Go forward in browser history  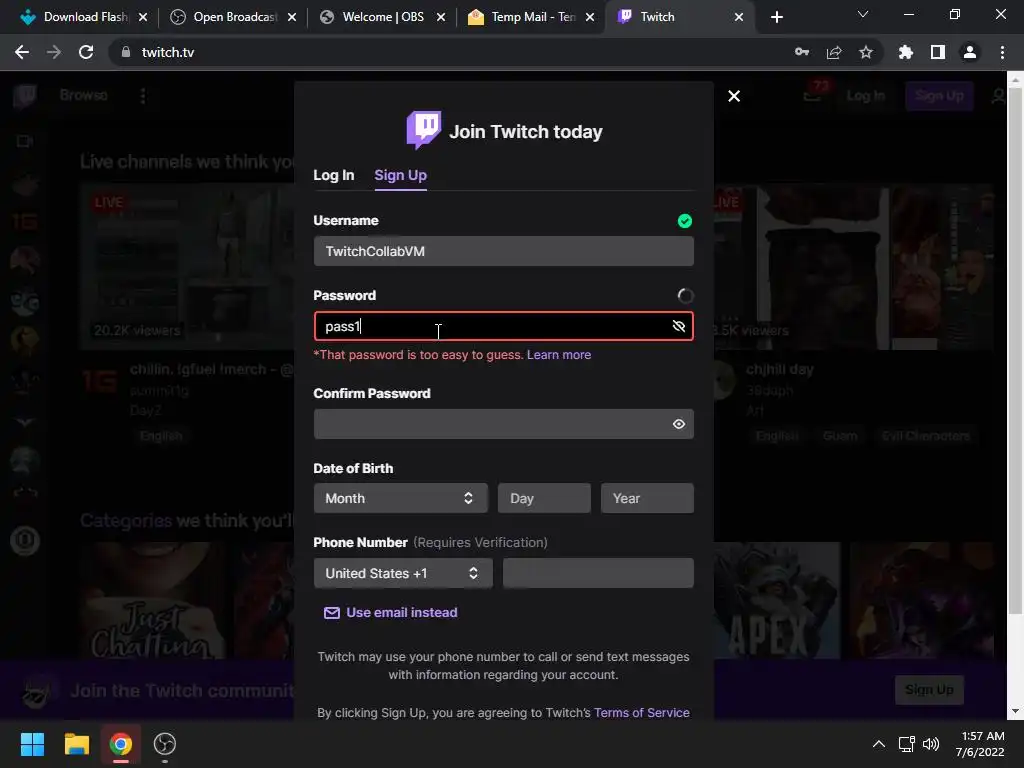click(54, 52)
